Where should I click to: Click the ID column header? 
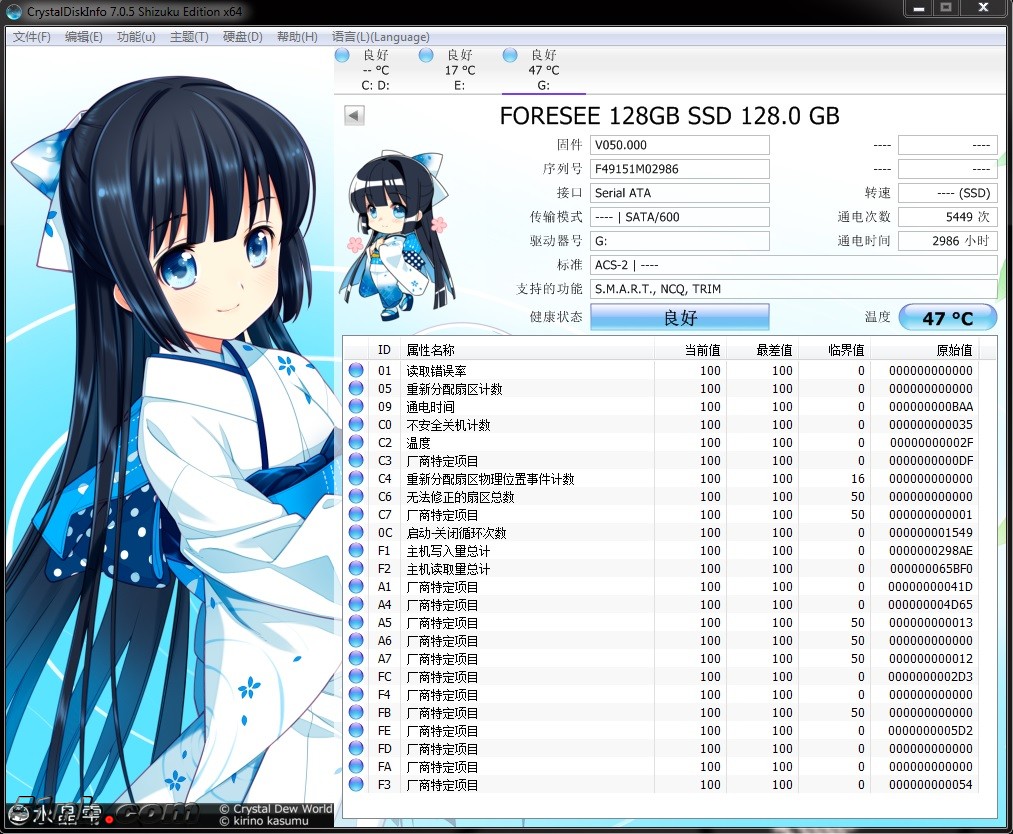coord(384,349)
